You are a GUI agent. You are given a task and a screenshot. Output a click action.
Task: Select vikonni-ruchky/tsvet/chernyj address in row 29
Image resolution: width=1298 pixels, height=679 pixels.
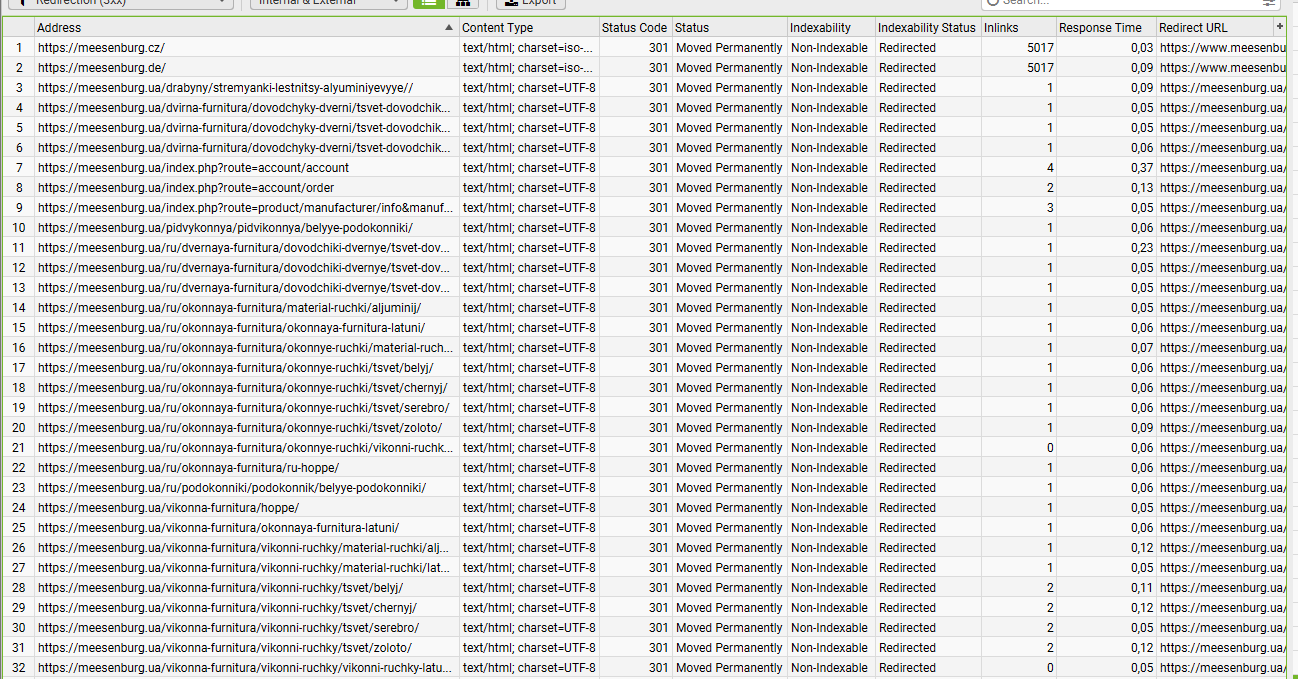[x=227, y=608]
